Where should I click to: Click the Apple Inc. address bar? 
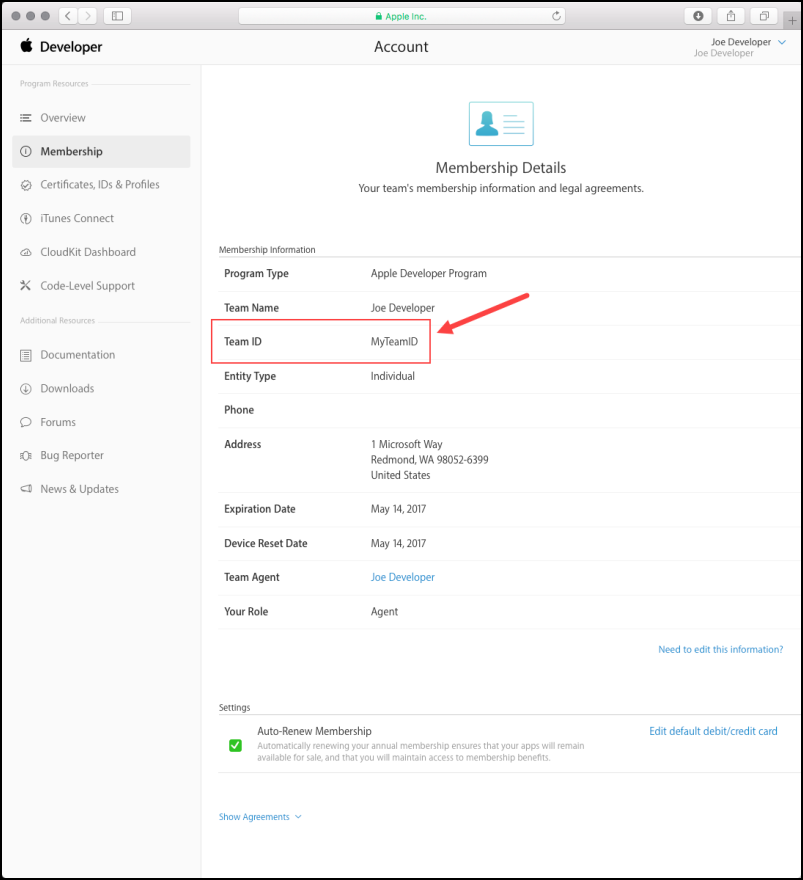click(402, 16)
